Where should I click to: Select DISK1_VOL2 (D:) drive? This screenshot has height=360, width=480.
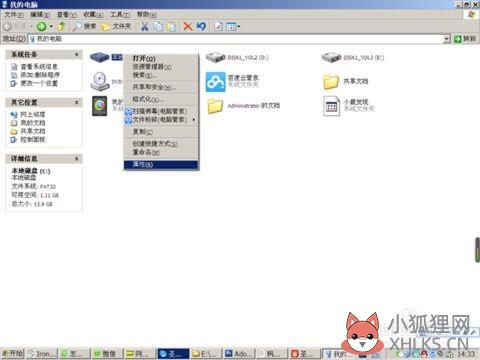(237, 58)
